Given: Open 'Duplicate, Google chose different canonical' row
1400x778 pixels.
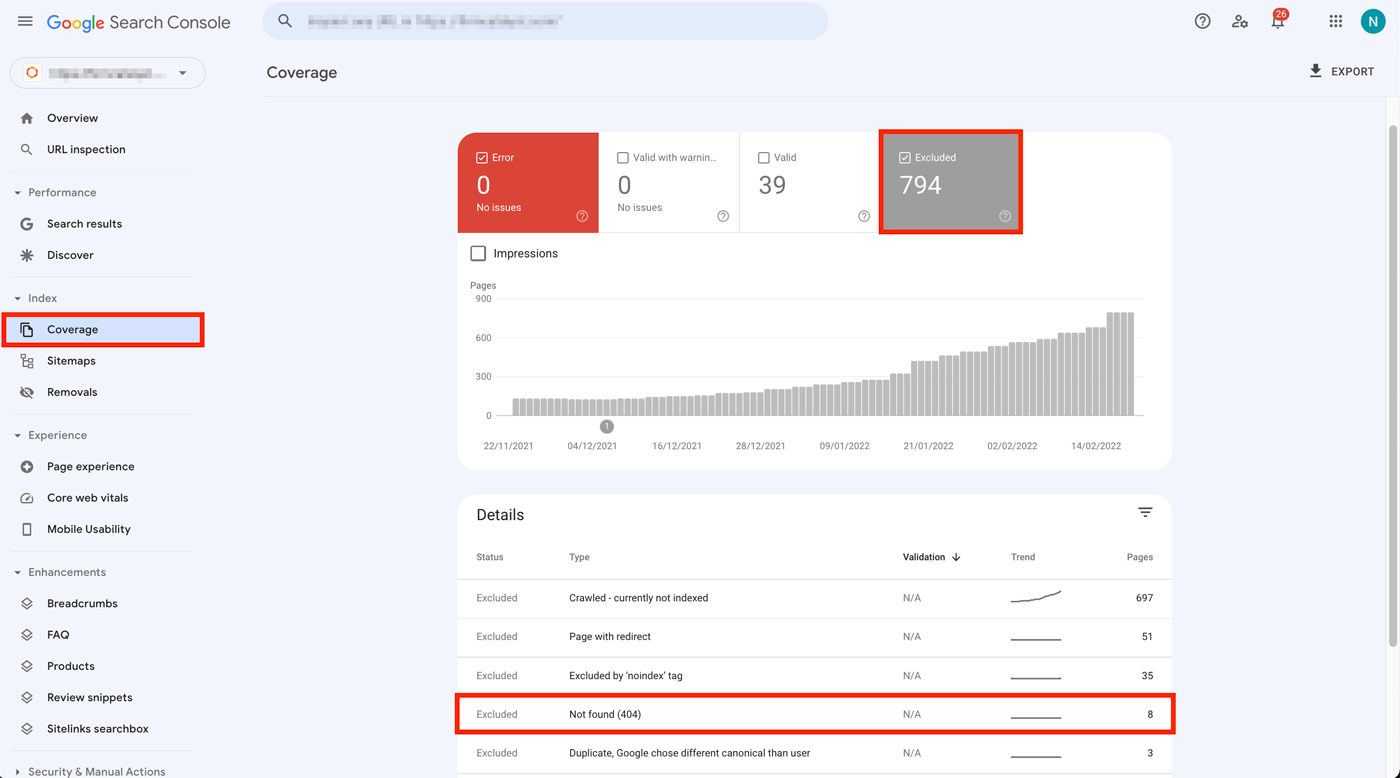Looking at the screenshot, I should pyautogui.click(x=814, y=754).
